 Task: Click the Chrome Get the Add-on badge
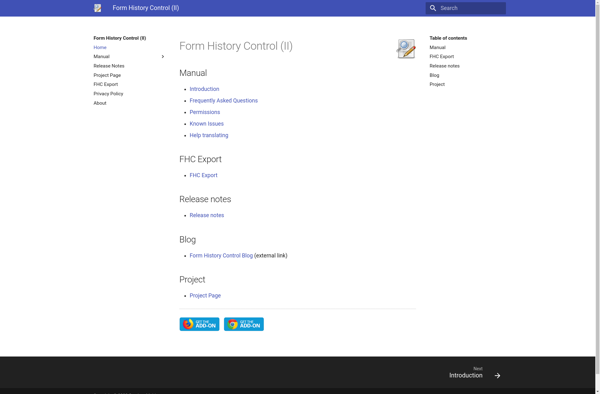click(x=244, y=324)
